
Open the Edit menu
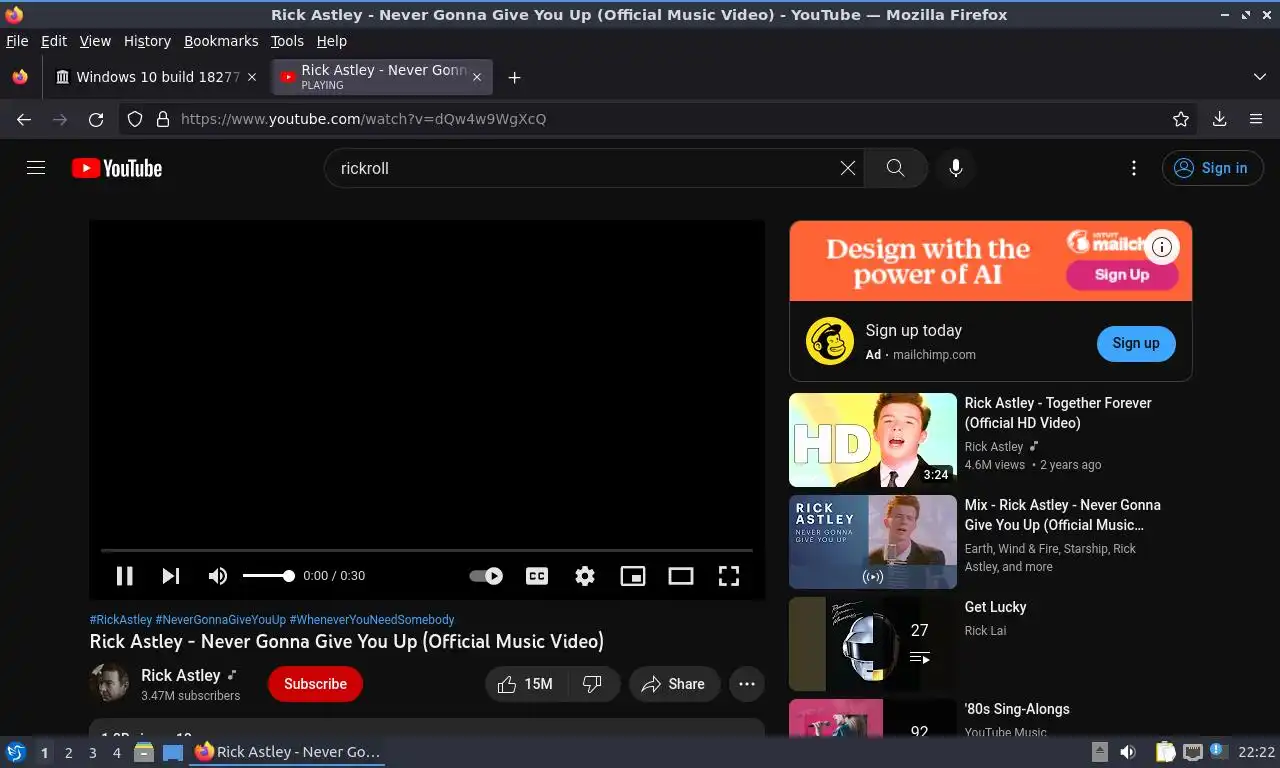[54, 41]
